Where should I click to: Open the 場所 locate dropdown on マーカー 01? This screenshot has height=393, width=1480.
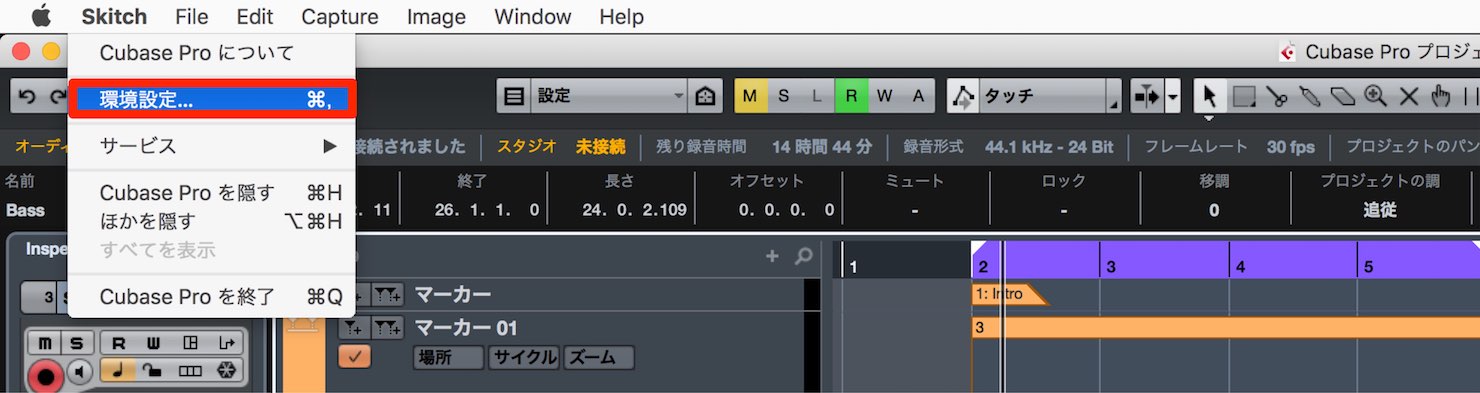click(x=448, y=357)
